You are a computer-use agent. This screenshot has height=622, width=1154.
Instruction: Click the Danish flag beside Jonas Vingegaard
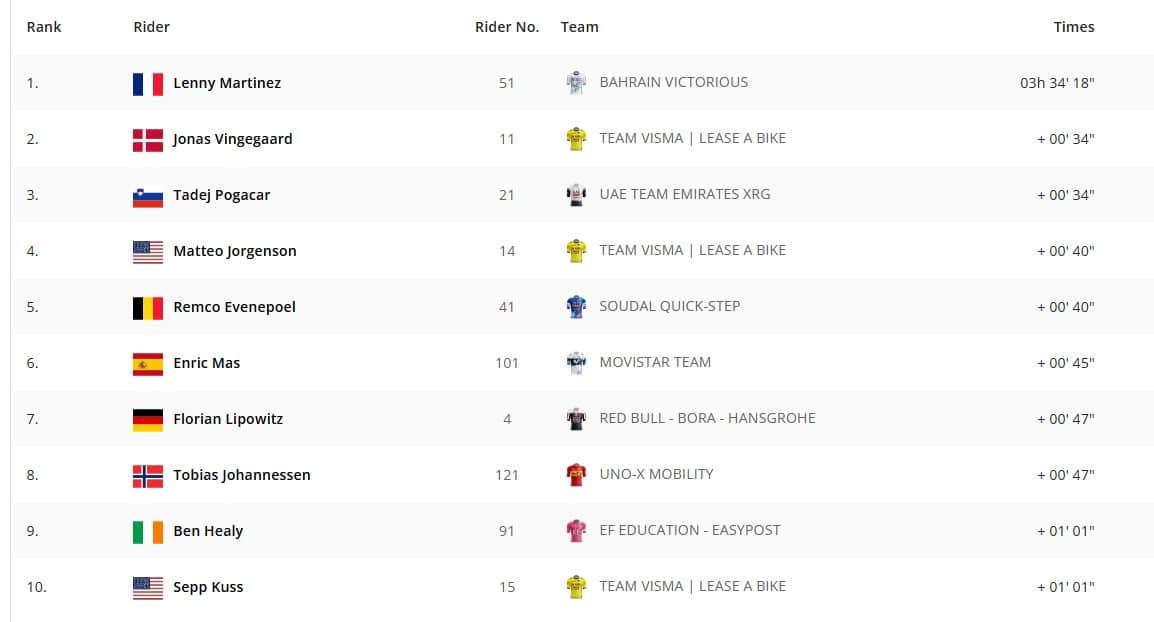(x=148, y=140)
